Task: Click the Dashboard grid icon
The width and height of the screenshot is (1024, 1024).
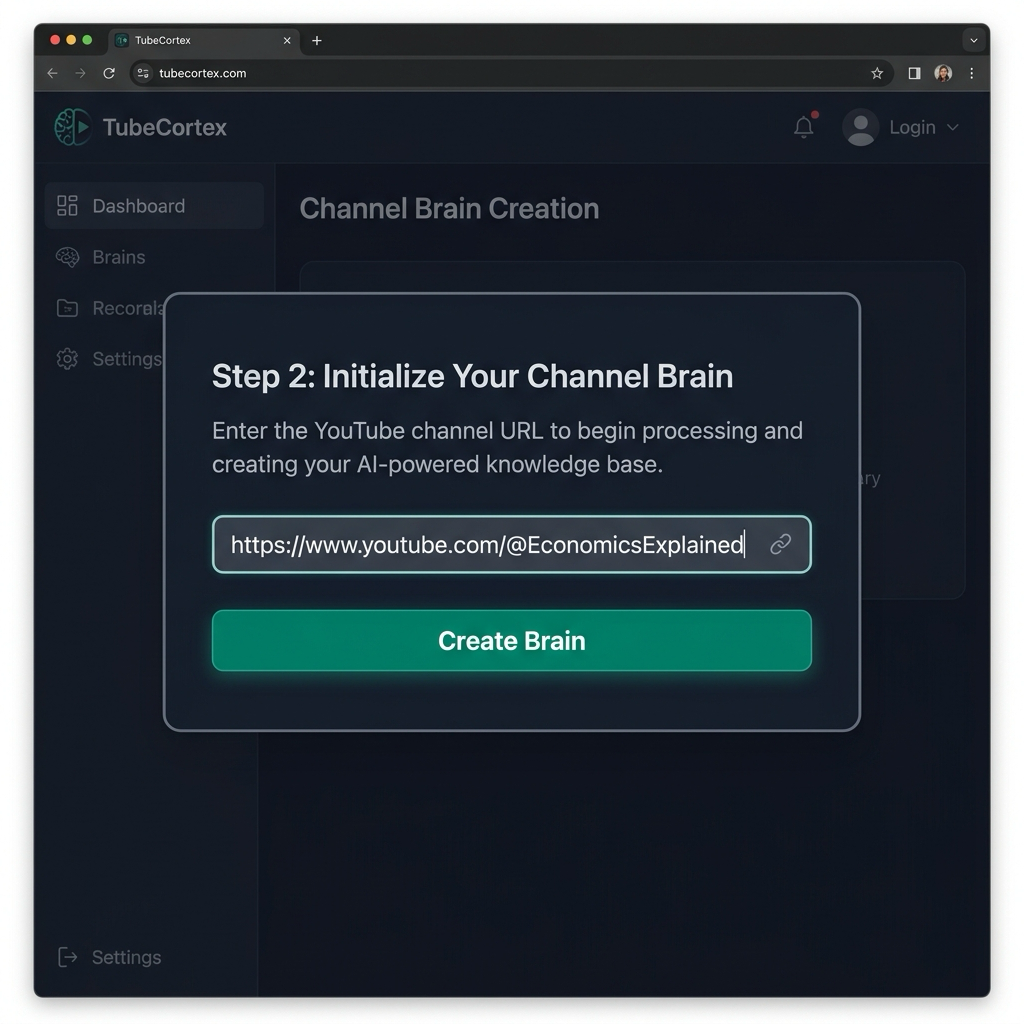Action: (67, 206)
